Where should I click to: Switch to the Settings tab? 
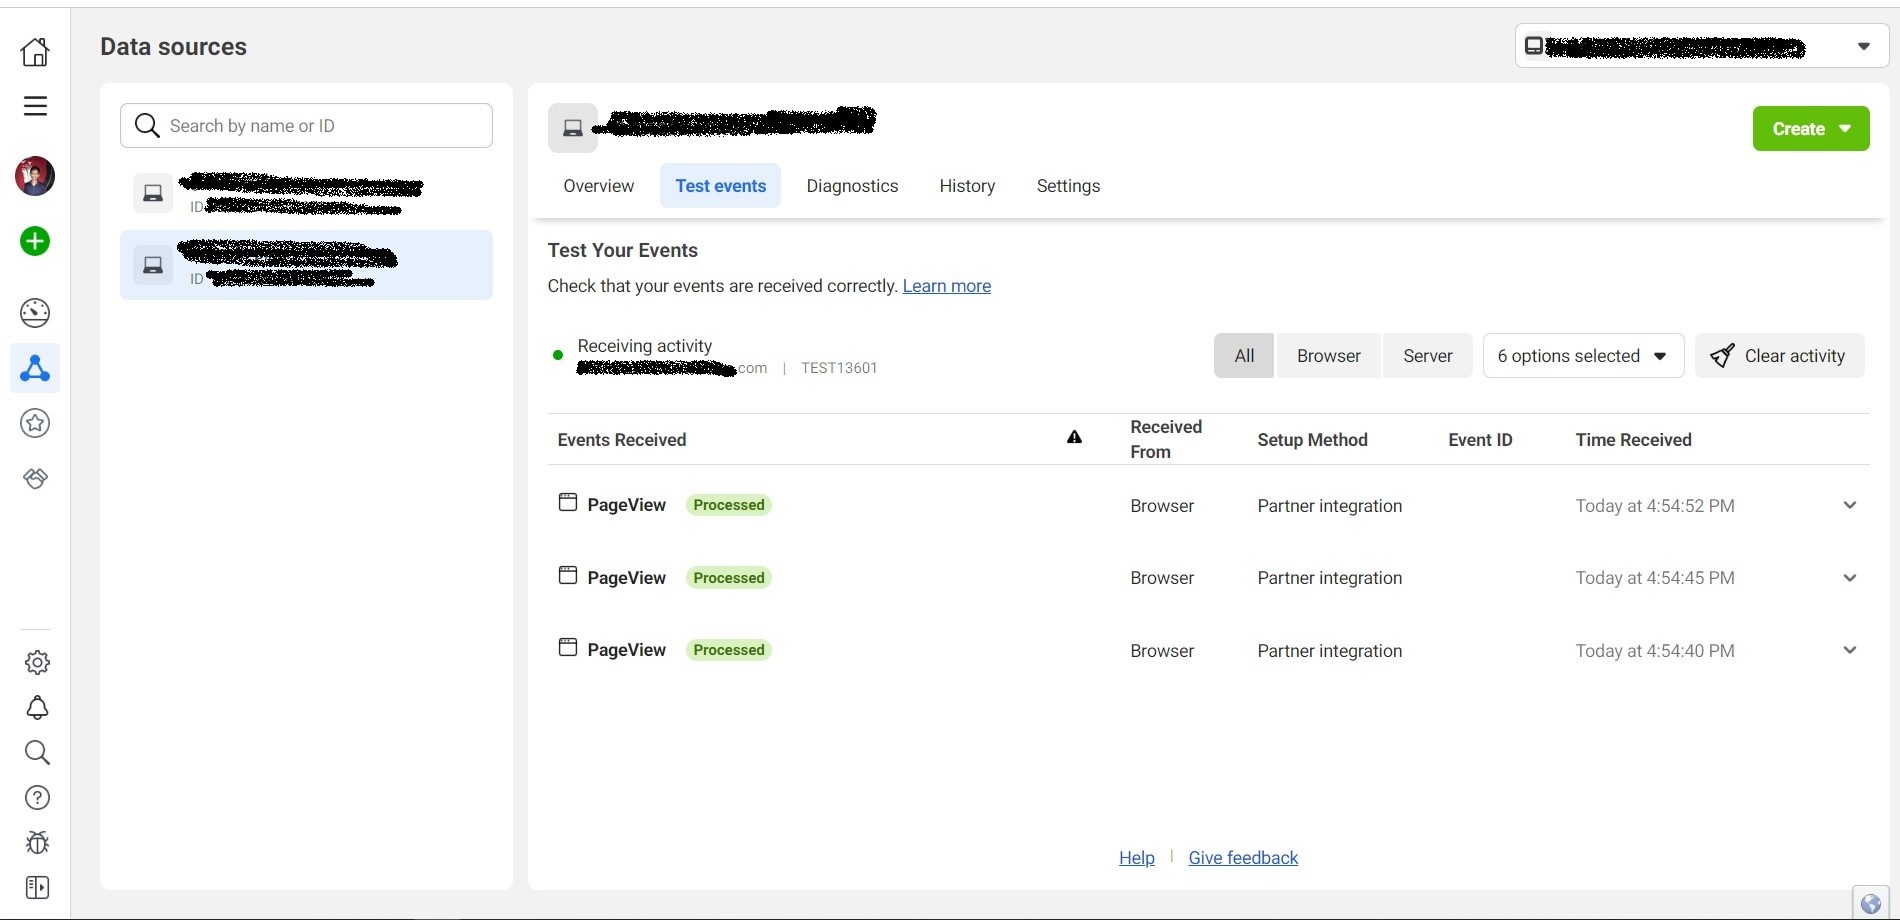(1068, 186)
